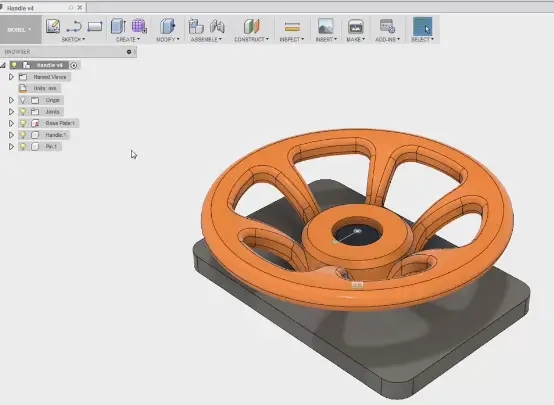Select the Rectangle sketch tool icon

(95, 27)
